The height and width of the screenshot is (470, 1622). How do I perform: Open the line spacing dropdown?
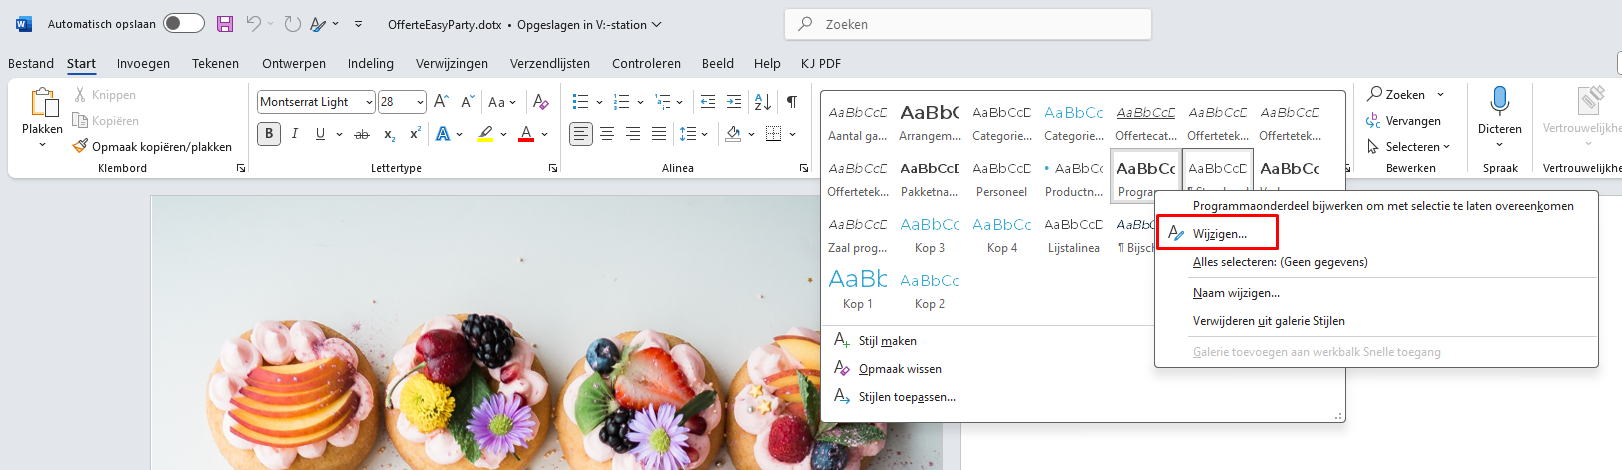(x=693, y=133)
